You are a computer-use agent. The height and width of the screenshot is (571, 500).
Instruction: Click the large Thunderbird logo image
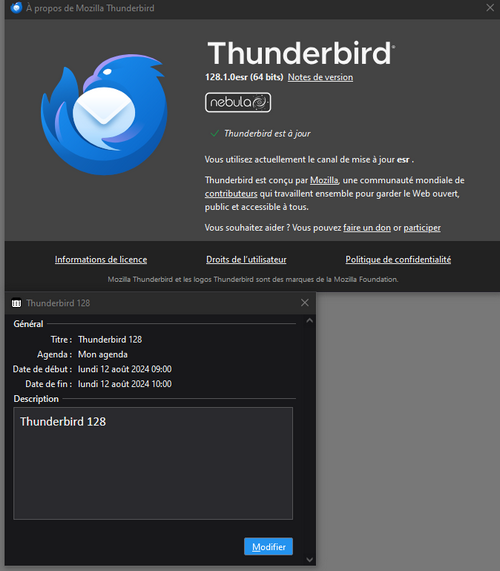(104, 115)
